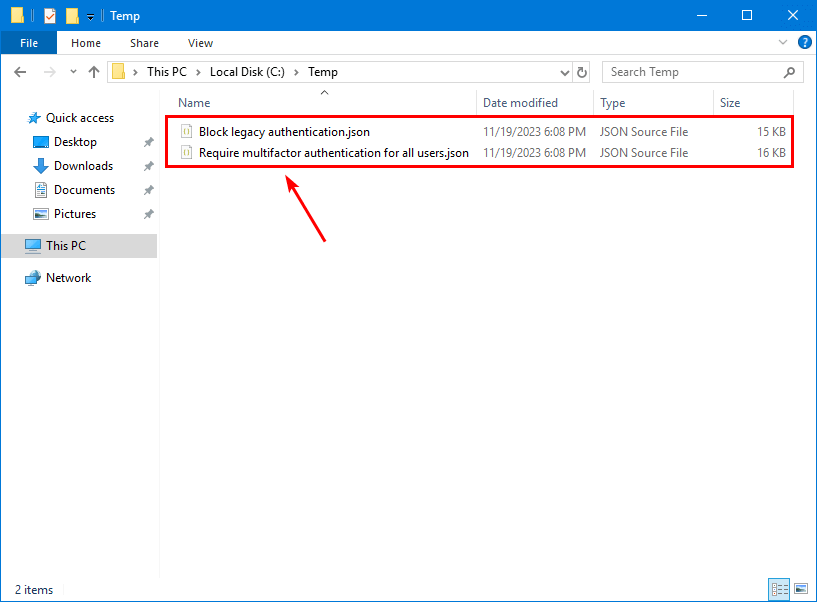The height and width of the screenshot is (602, 817).
Task: Click the search magnifier icon
Action: click(789, 72)
